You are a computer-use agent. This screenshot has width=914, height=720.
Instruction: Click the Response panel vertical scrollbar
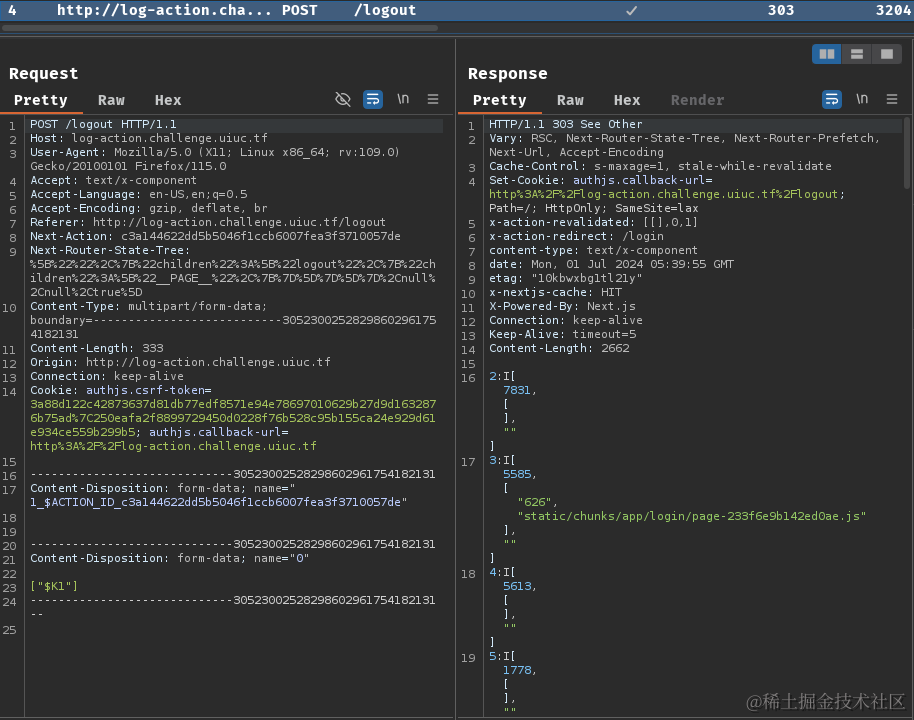pyautogui.click(x=906, y=153)
